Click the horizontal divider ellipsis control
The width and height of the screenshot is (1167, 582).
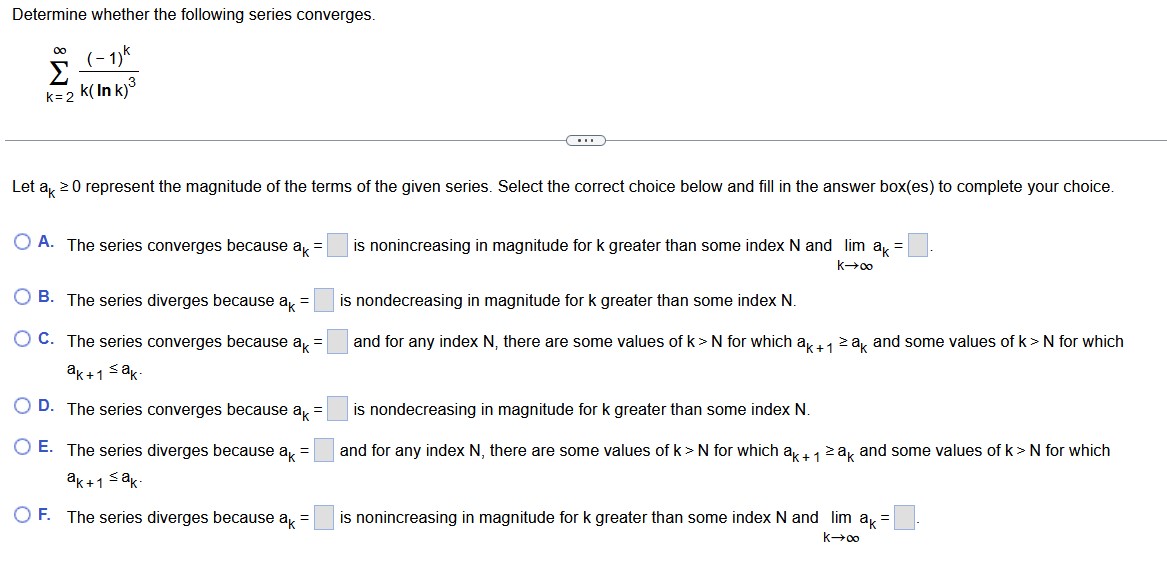[x=583, y=140]
